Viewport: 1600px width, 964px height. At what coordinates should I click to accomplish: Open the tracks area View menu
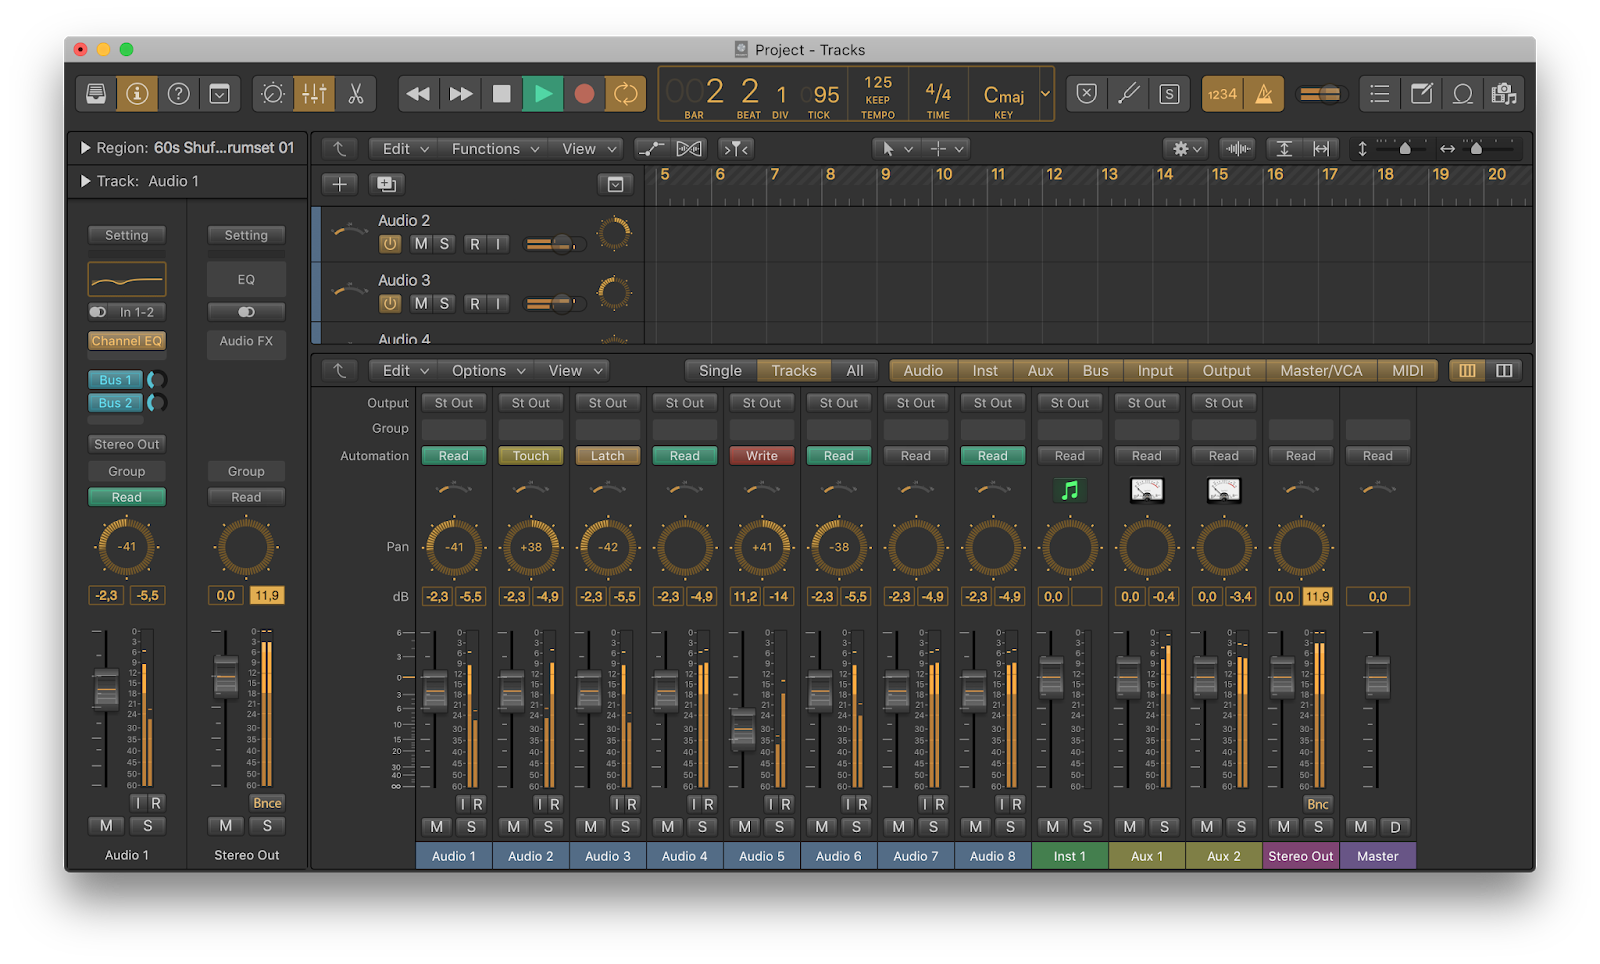[587, 149]
